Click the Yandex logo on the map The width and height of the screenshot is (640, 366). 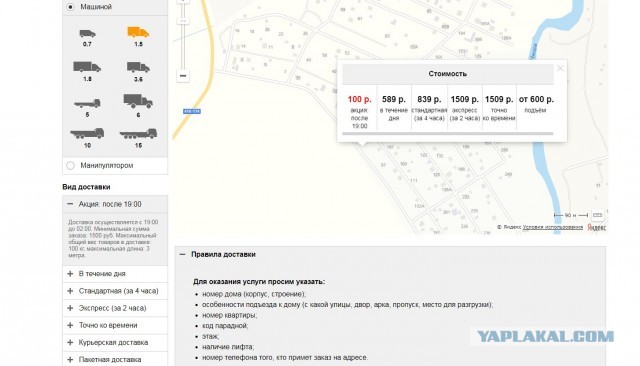pyautogui.click(x=596, y=227)
